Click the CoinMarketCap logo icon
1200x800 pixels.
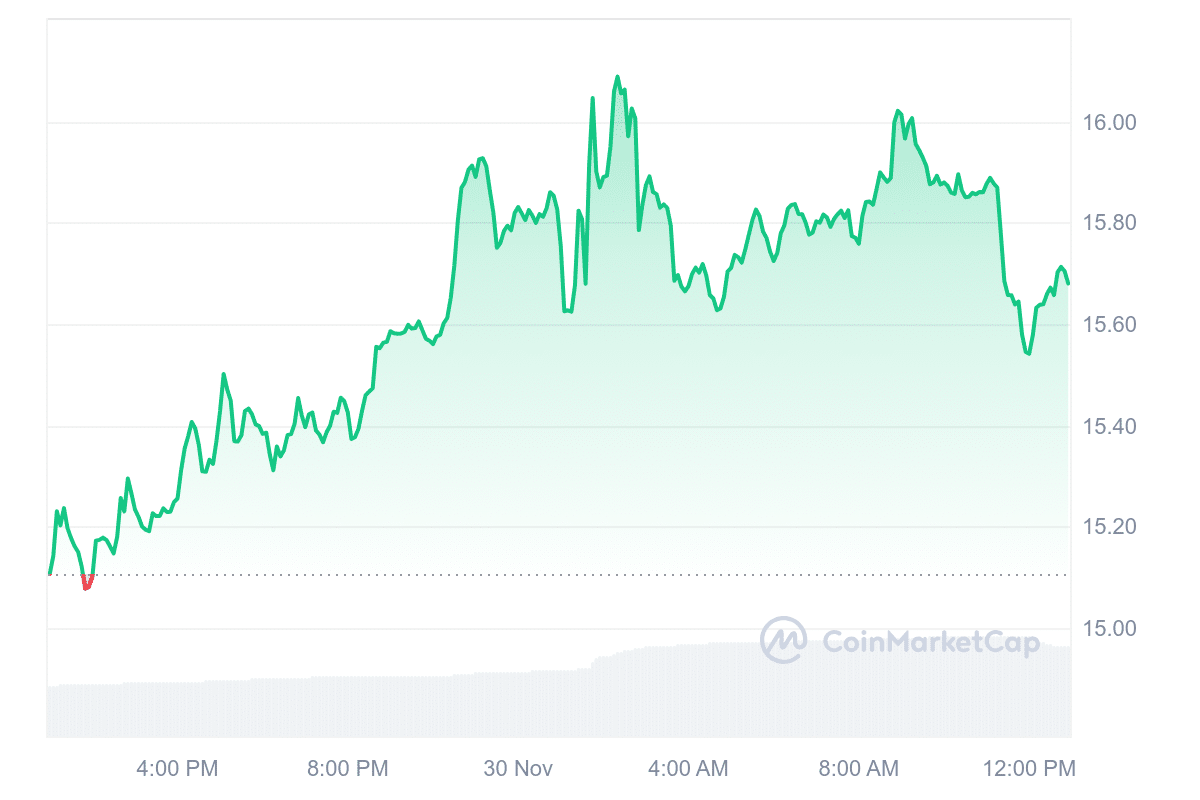click(x=783, y=640)
